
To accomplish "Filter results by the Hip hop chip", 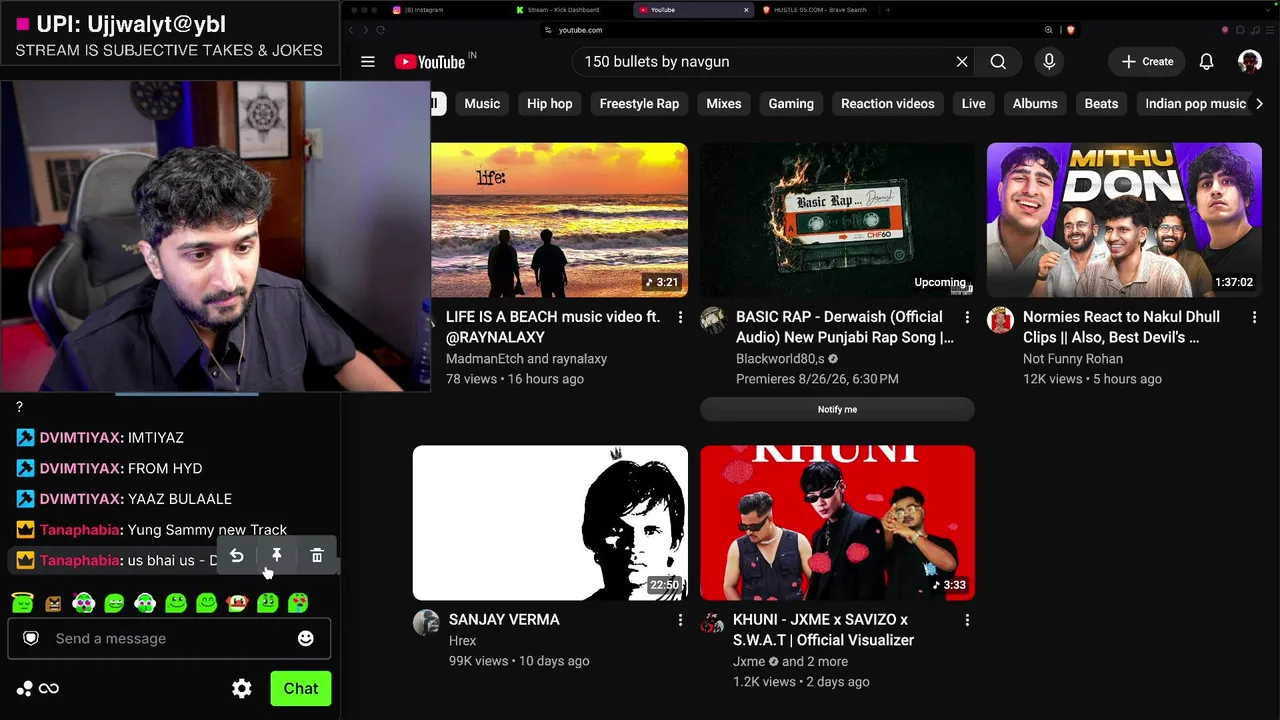I will coord(550,104).
